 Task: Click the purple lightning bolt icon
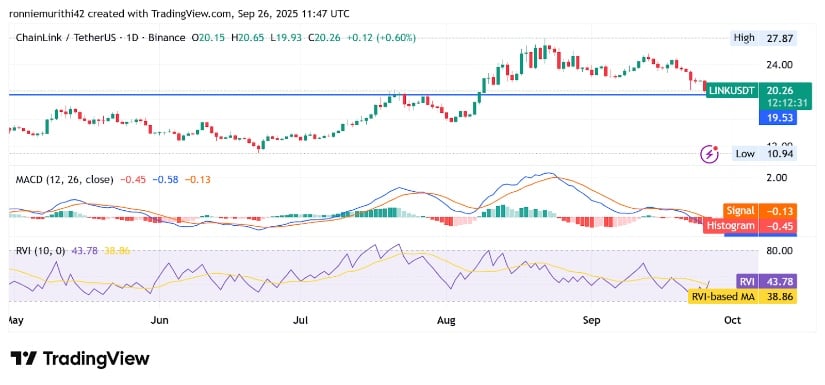710,154
